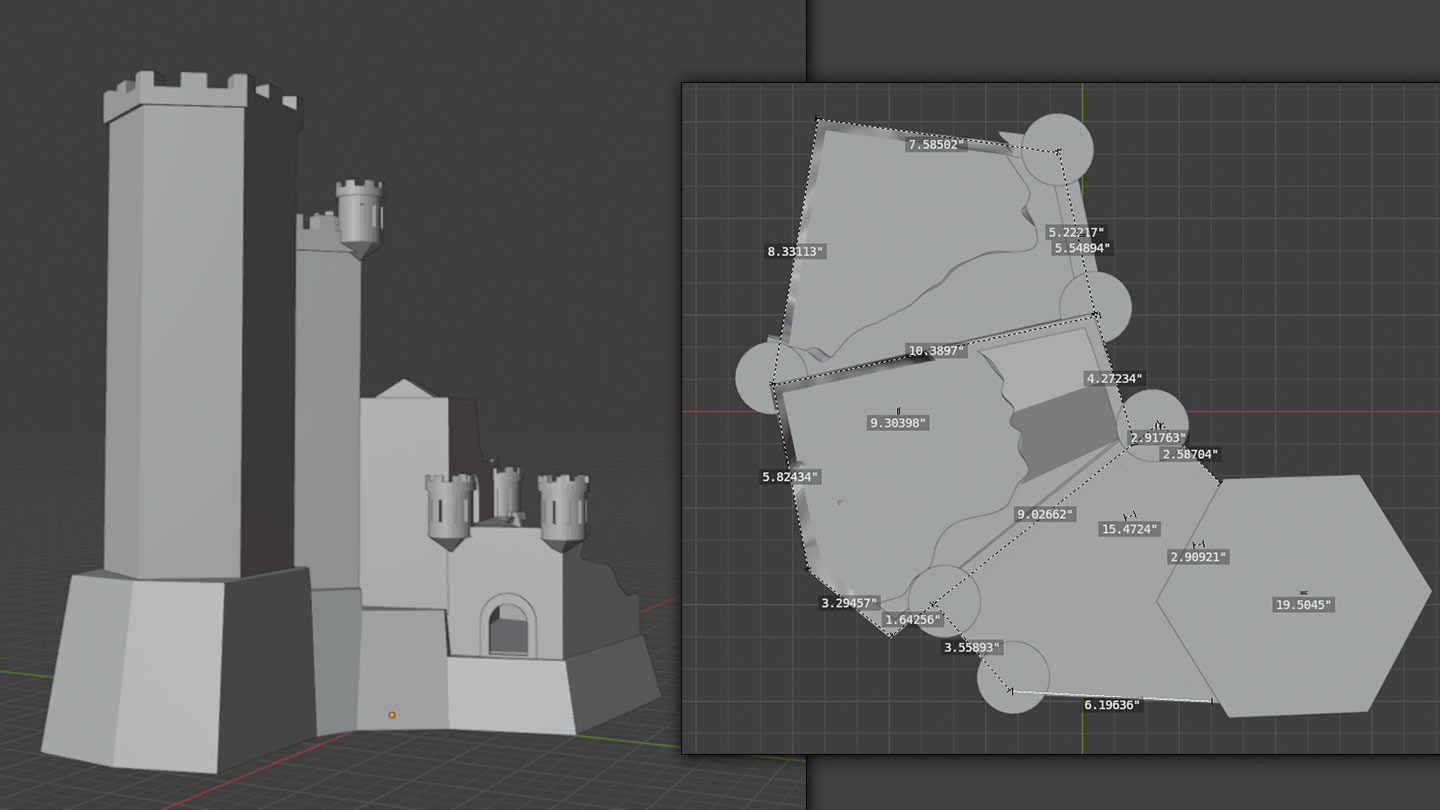The image size is (1440, 810).
Task: Click the 2.91763" measurement label
Action: pos(1156,437)
